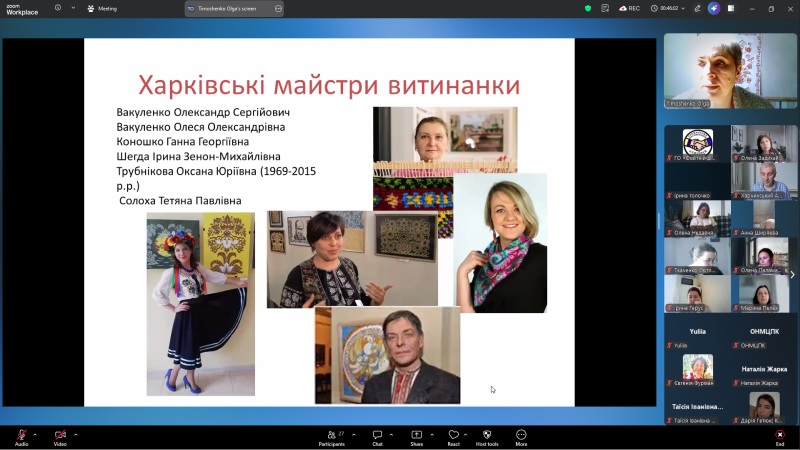800x450 pixels.
Task: Click the AI Companion sparkle icon
Action: [714, 8]
